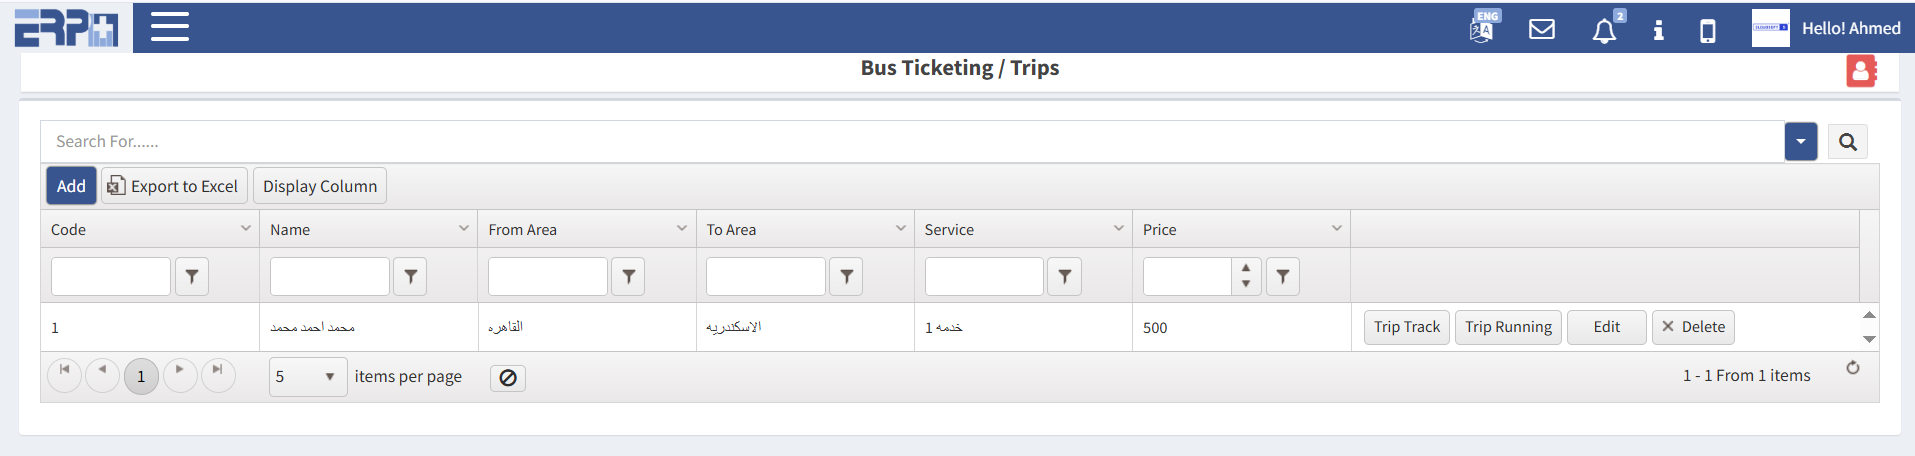
Task: Expand the search options dropdown arrow
Action: point(1801,142)
